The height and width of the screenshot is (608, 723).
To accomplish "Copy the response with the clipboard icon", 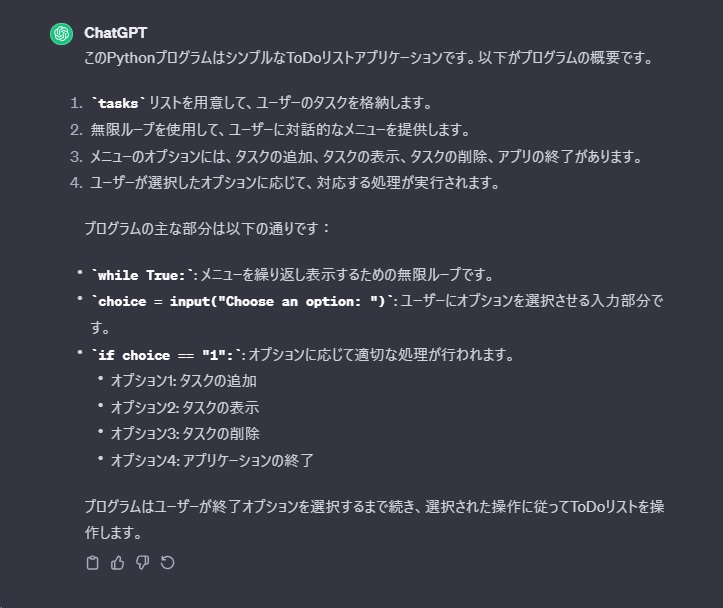I will [x=93, y=562].
